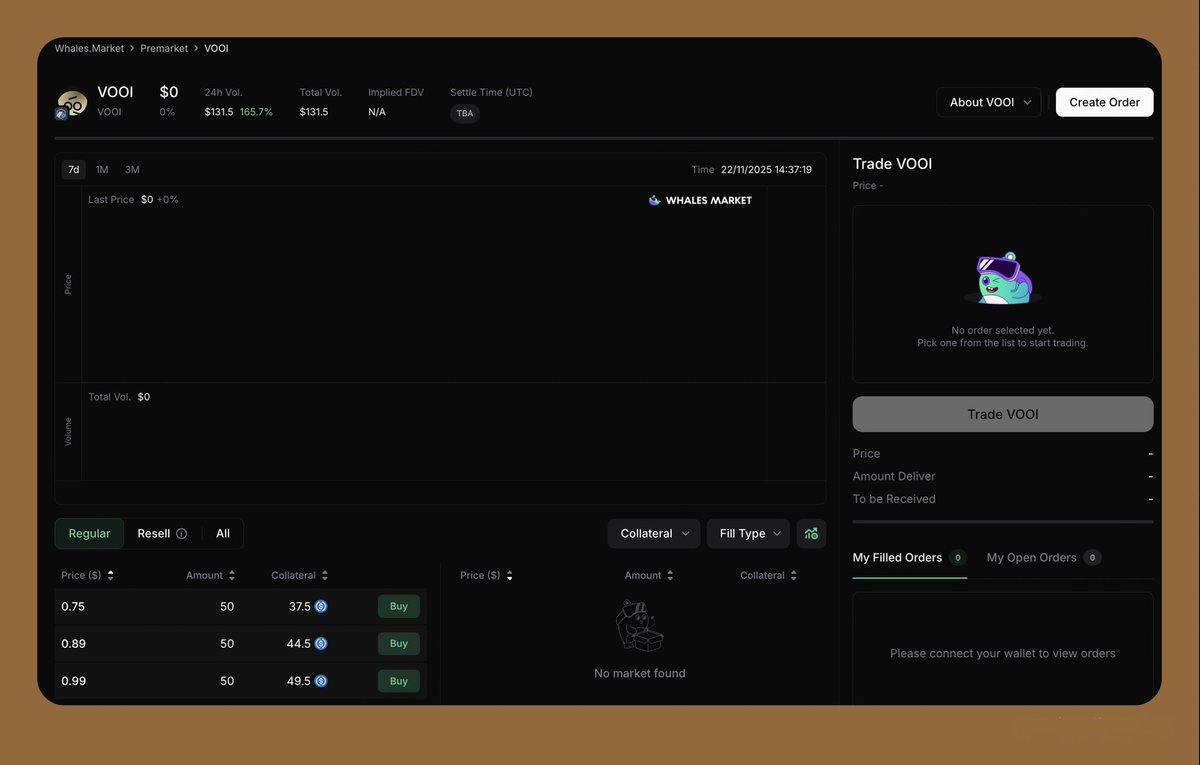The image size is (1200, 765).
Task: Go to Premarket breadcrumb link
Action: tap(164, 48)
